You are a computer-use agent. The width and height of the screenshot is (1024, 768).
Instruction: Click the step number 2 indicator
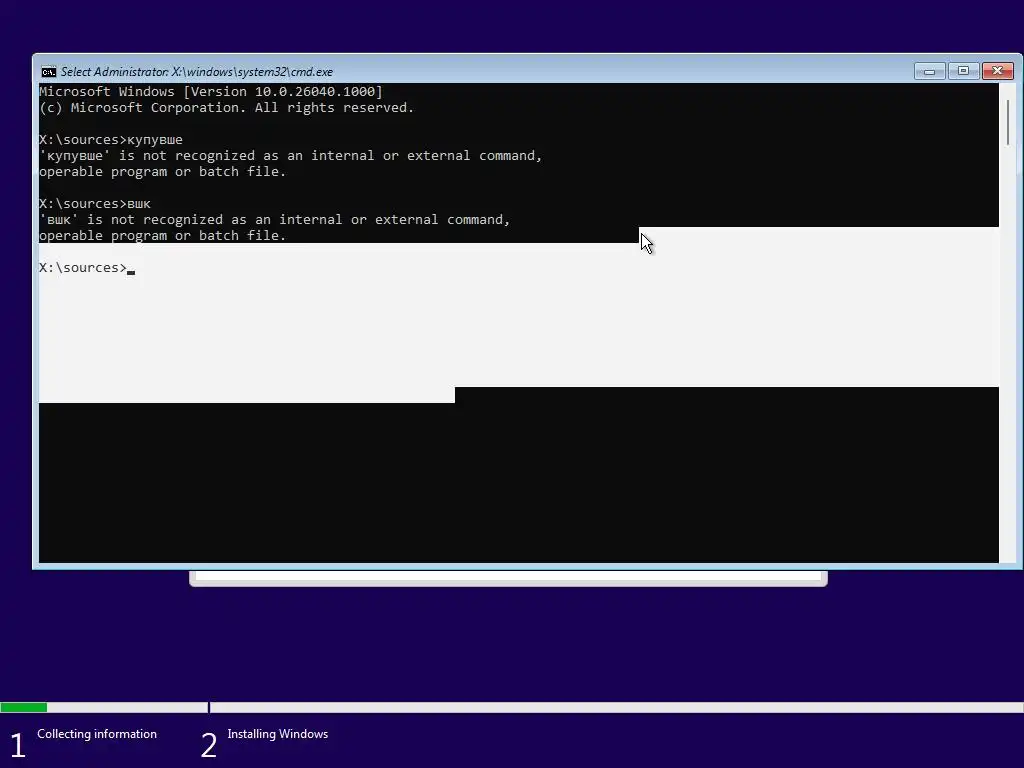point(208,746)
